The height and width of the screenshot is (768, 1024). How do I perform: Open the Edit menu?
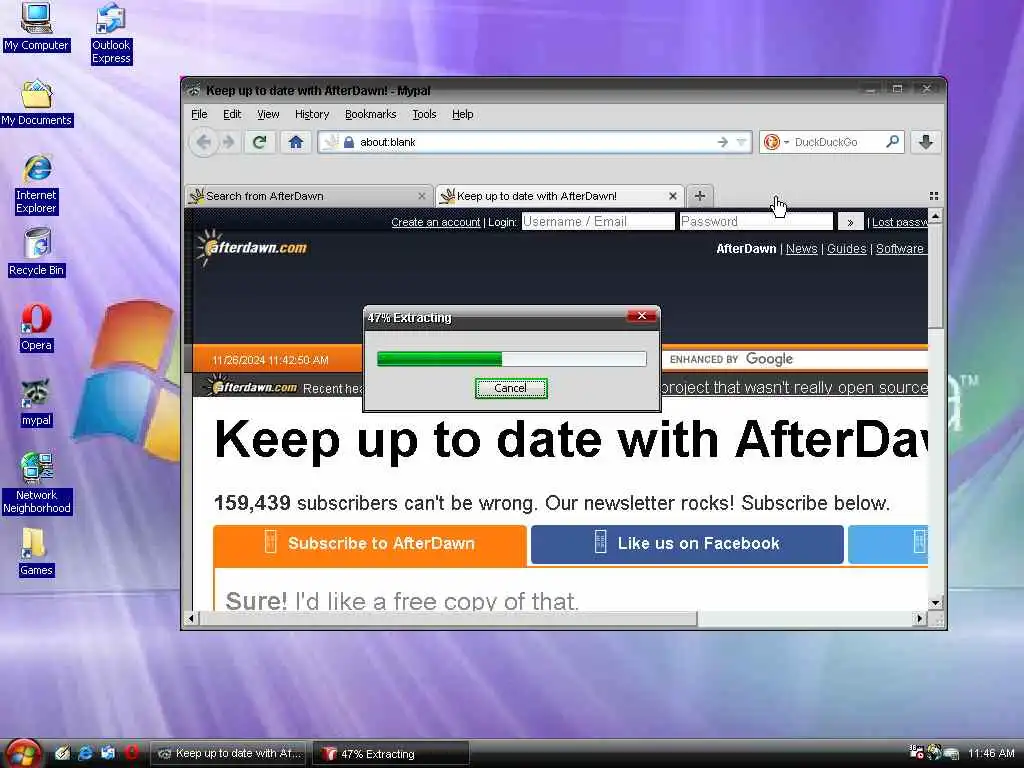[x=232, y=114]
